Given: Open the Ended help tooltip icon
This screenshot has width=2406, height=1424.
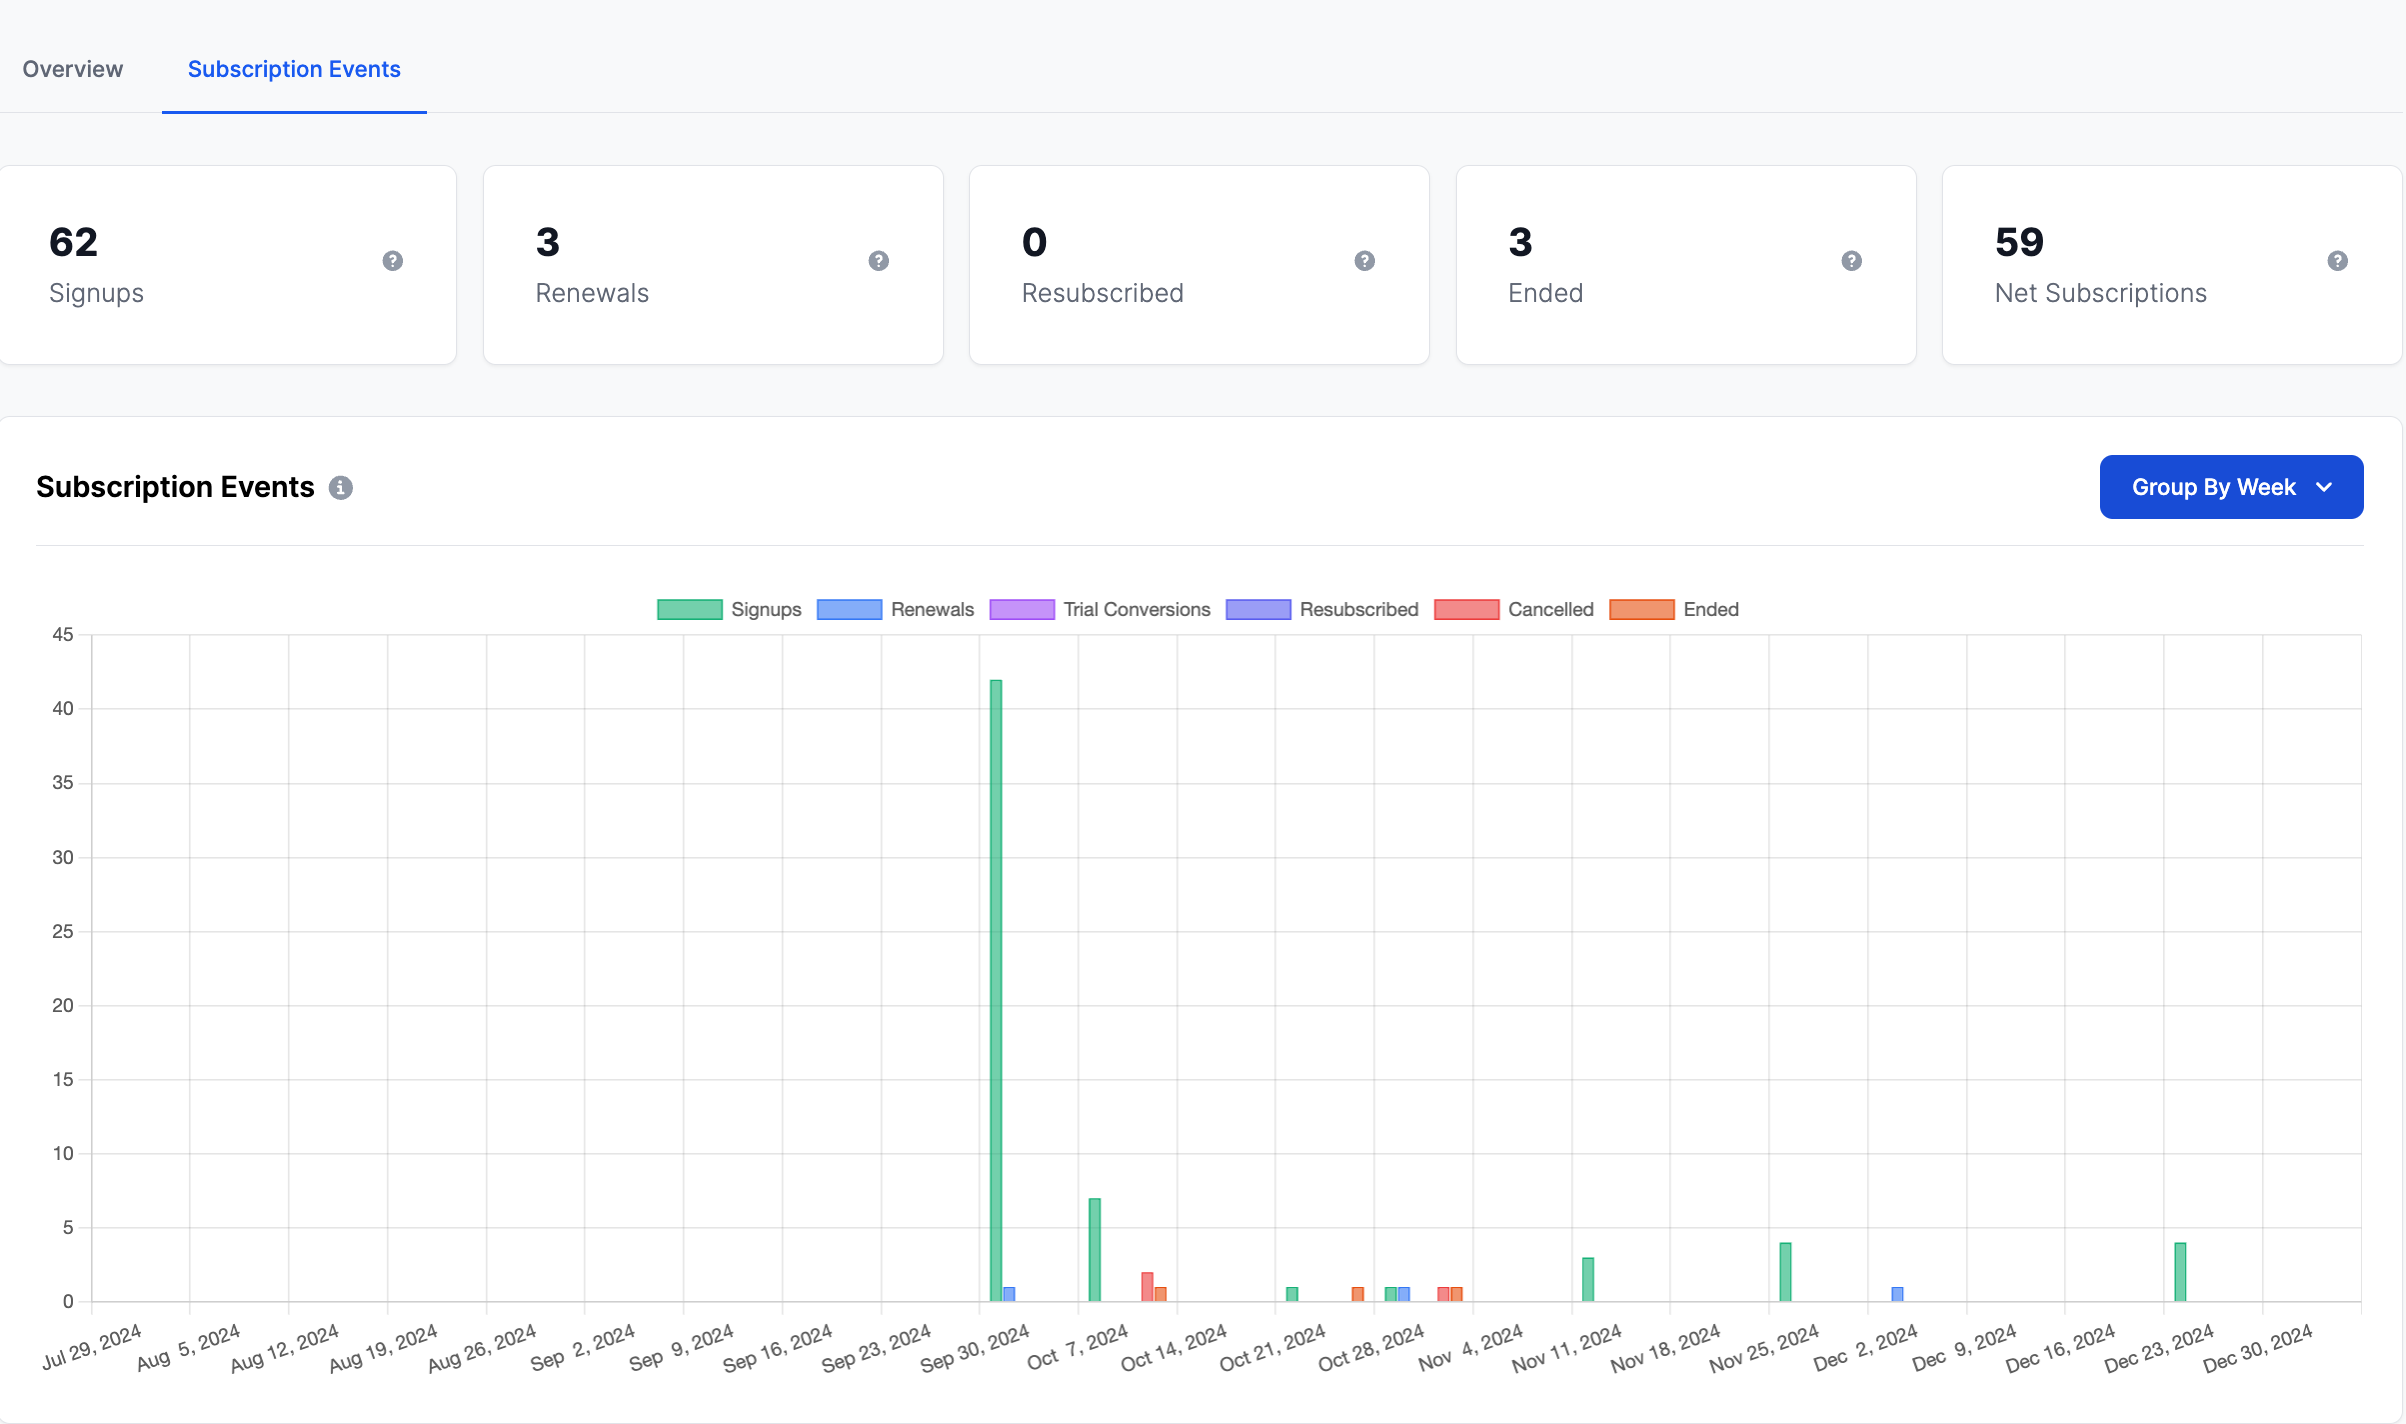Looking at the screenshot, I should pyautogui.click(x=1851, y=260).
